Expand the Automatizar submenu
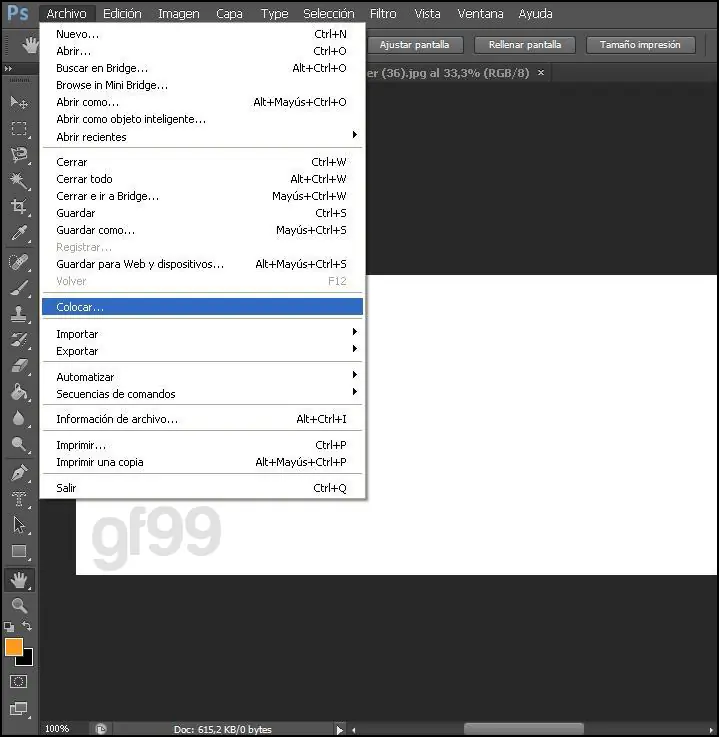 click(x=202, y=376)
